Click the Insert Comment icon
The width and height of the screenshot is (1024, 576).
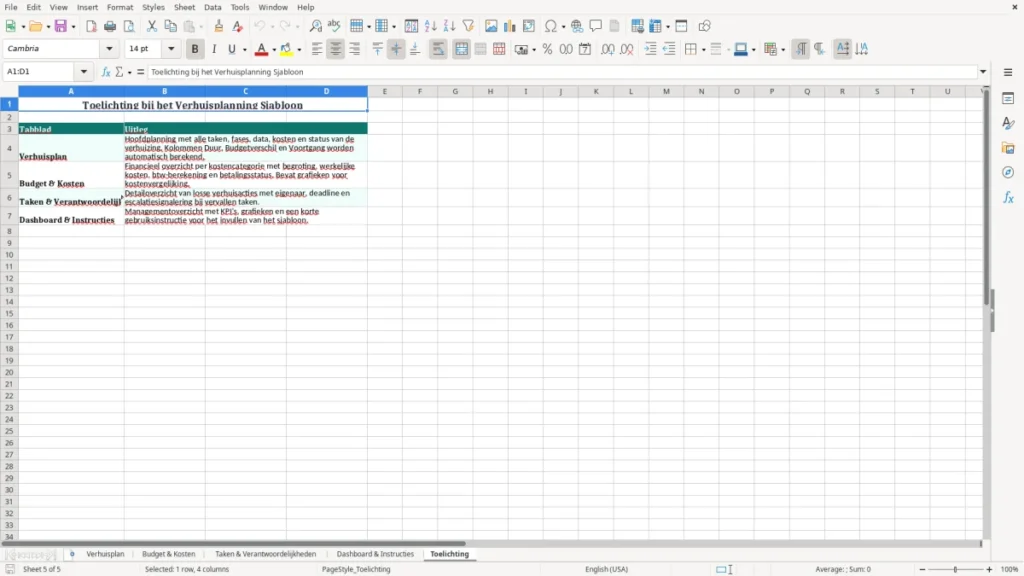pos(596,26)
